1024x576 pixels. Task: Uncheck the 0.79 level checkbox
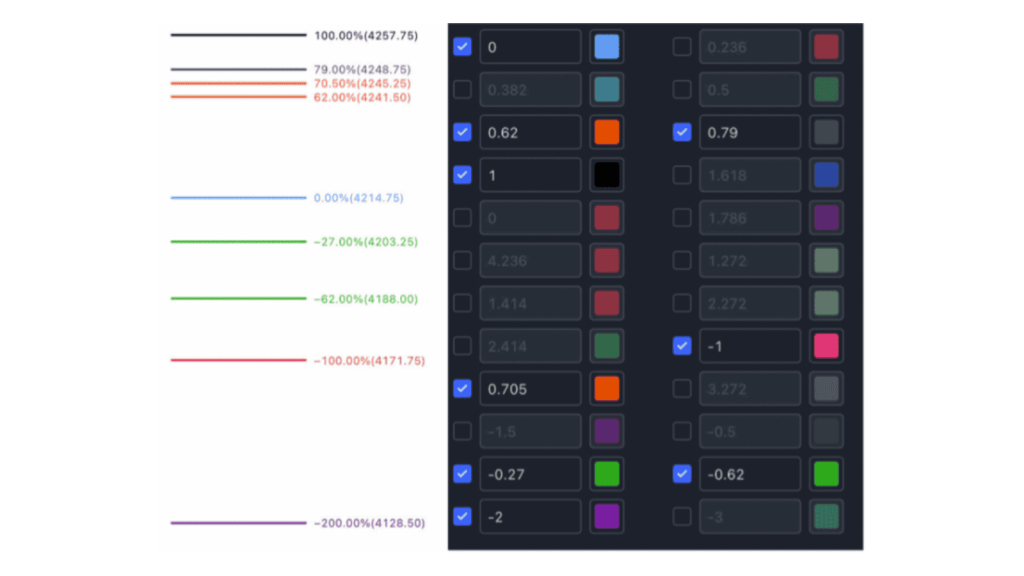coord(682,132)
